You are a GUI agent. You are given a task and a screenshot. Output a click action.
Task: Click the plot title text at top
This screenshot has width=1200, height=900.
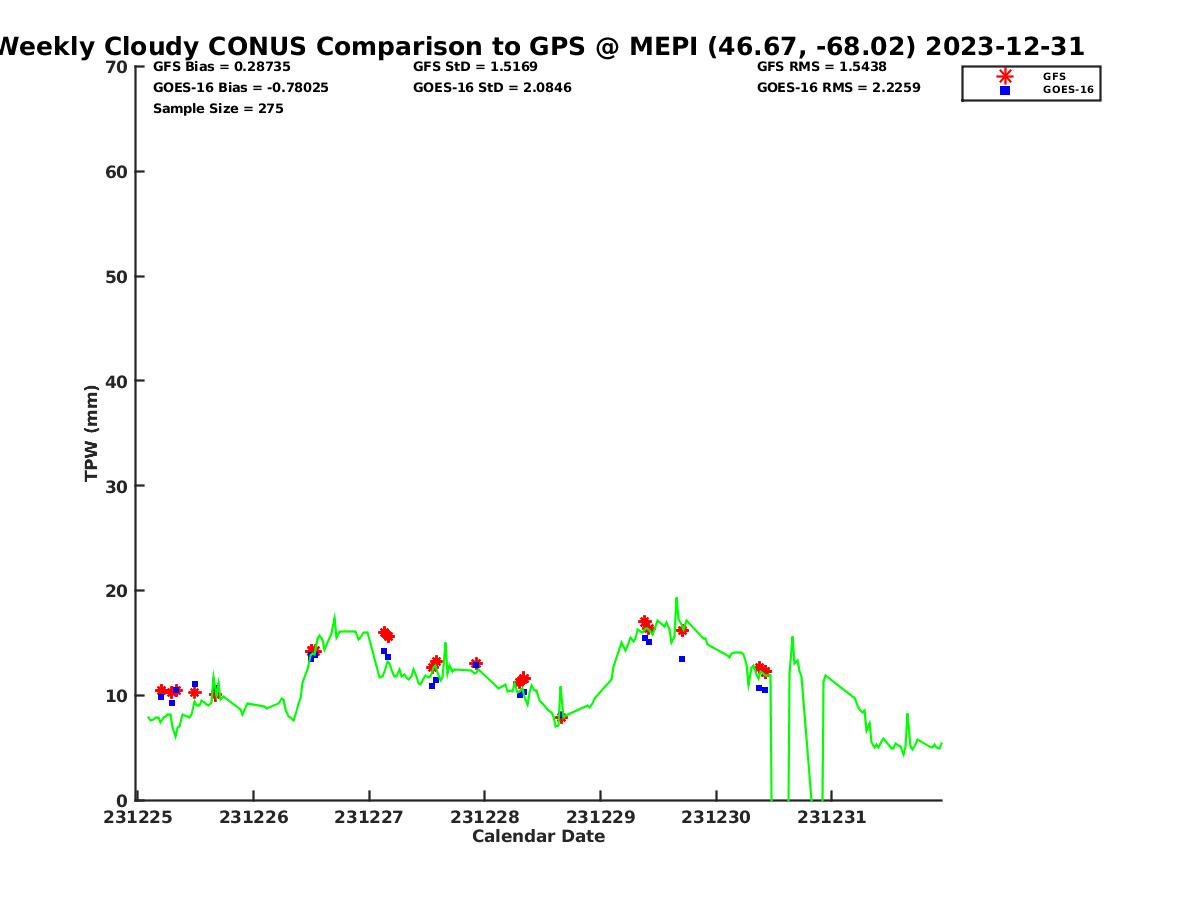click(x=540, y=46)
